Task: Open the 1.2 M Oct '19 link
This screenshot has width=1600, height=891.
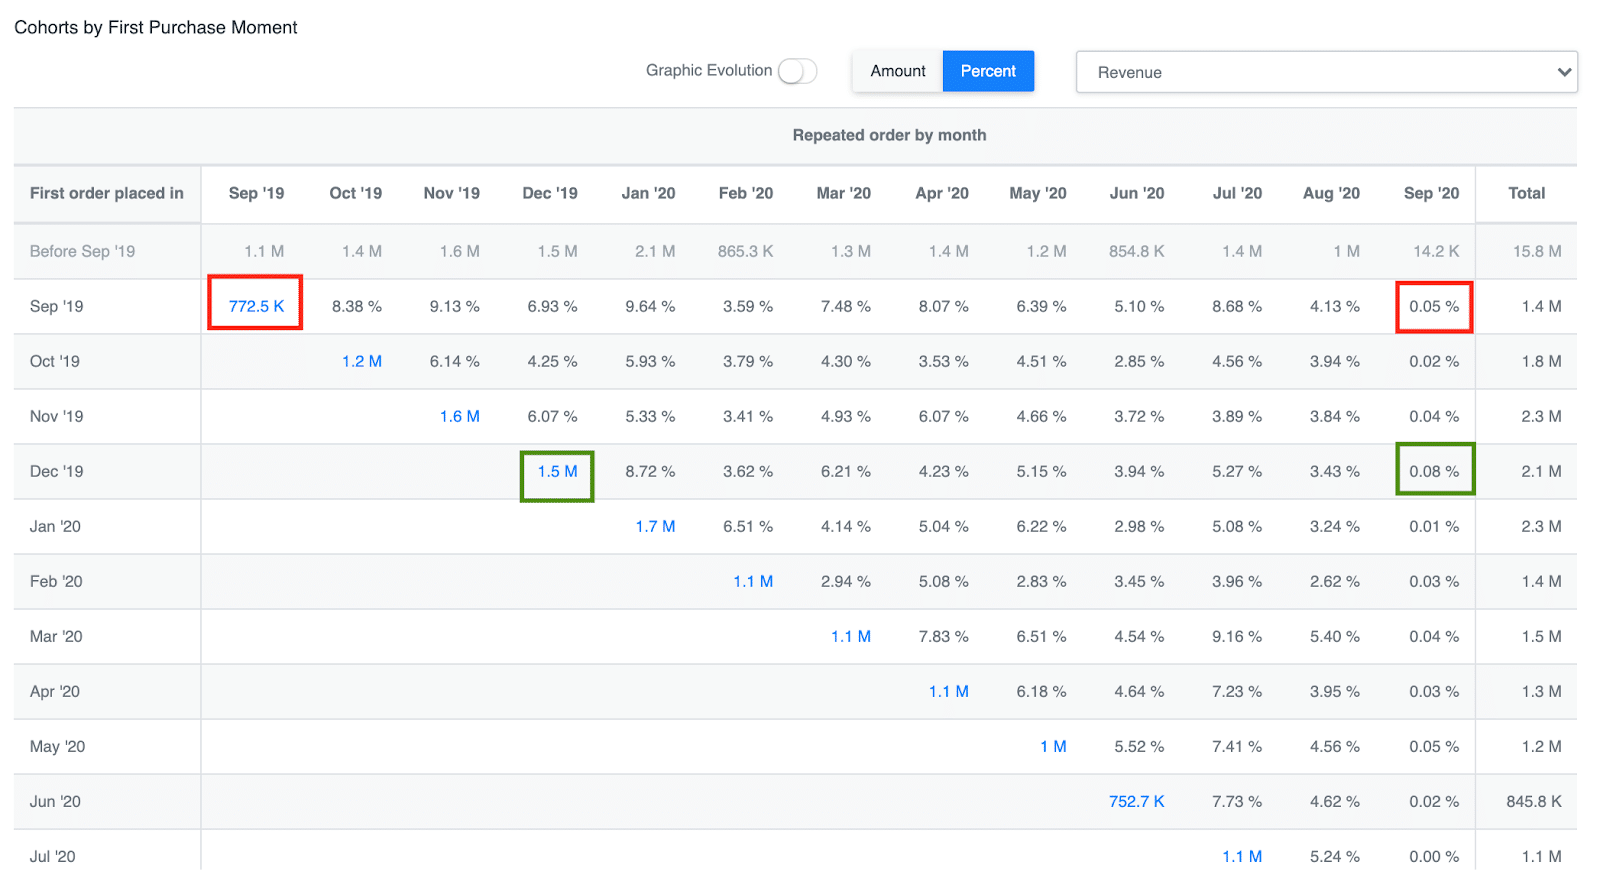Action: (362, 361)
